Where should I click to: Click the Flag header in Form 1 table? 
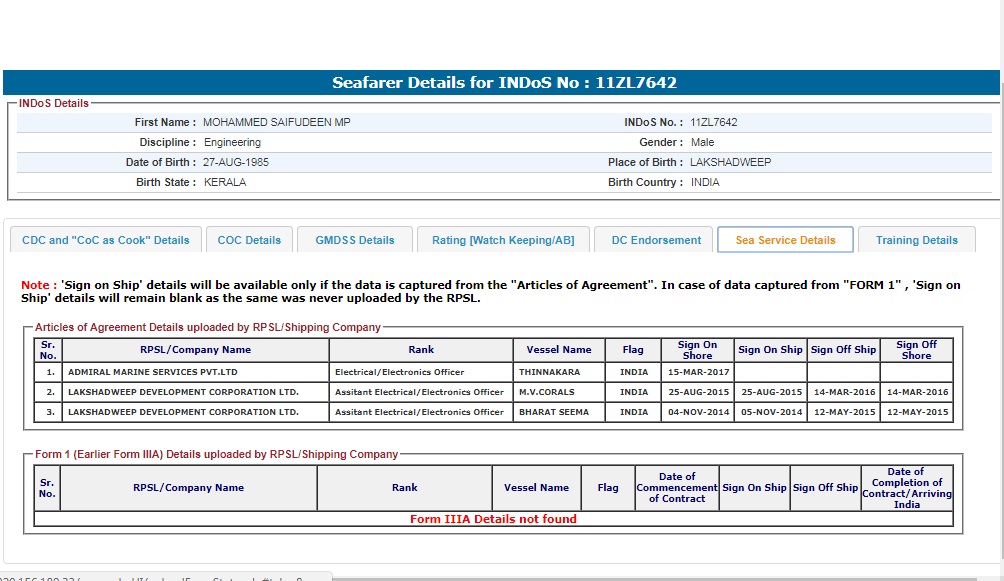(x=608, y=488)
